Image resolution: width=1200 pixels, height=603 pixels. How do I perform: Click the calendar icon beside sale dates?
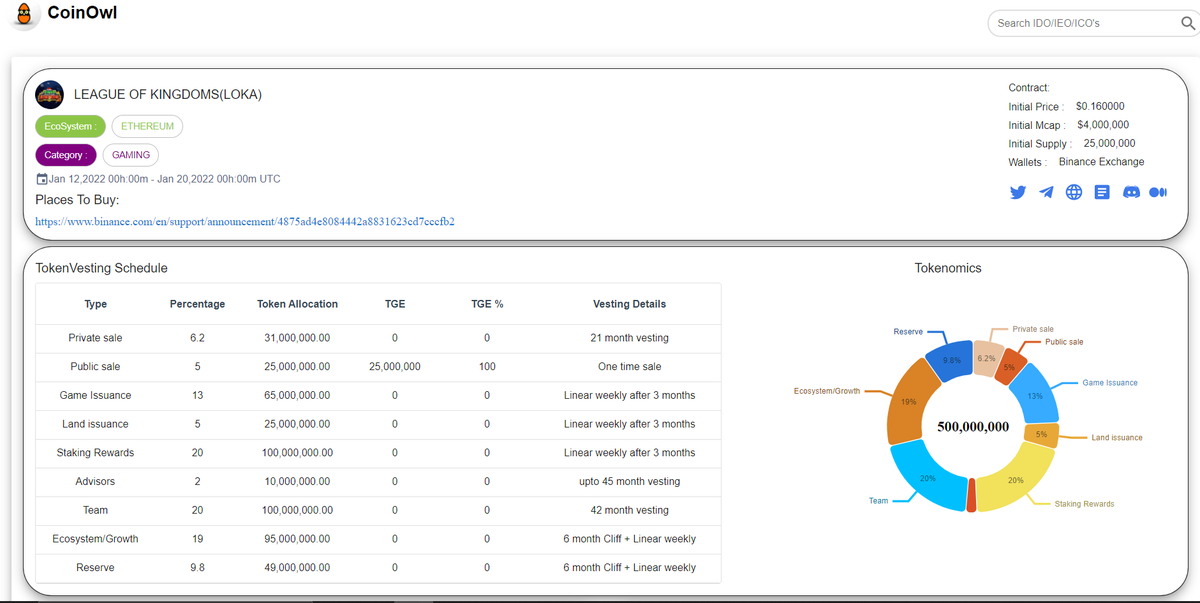pos(41,179)
